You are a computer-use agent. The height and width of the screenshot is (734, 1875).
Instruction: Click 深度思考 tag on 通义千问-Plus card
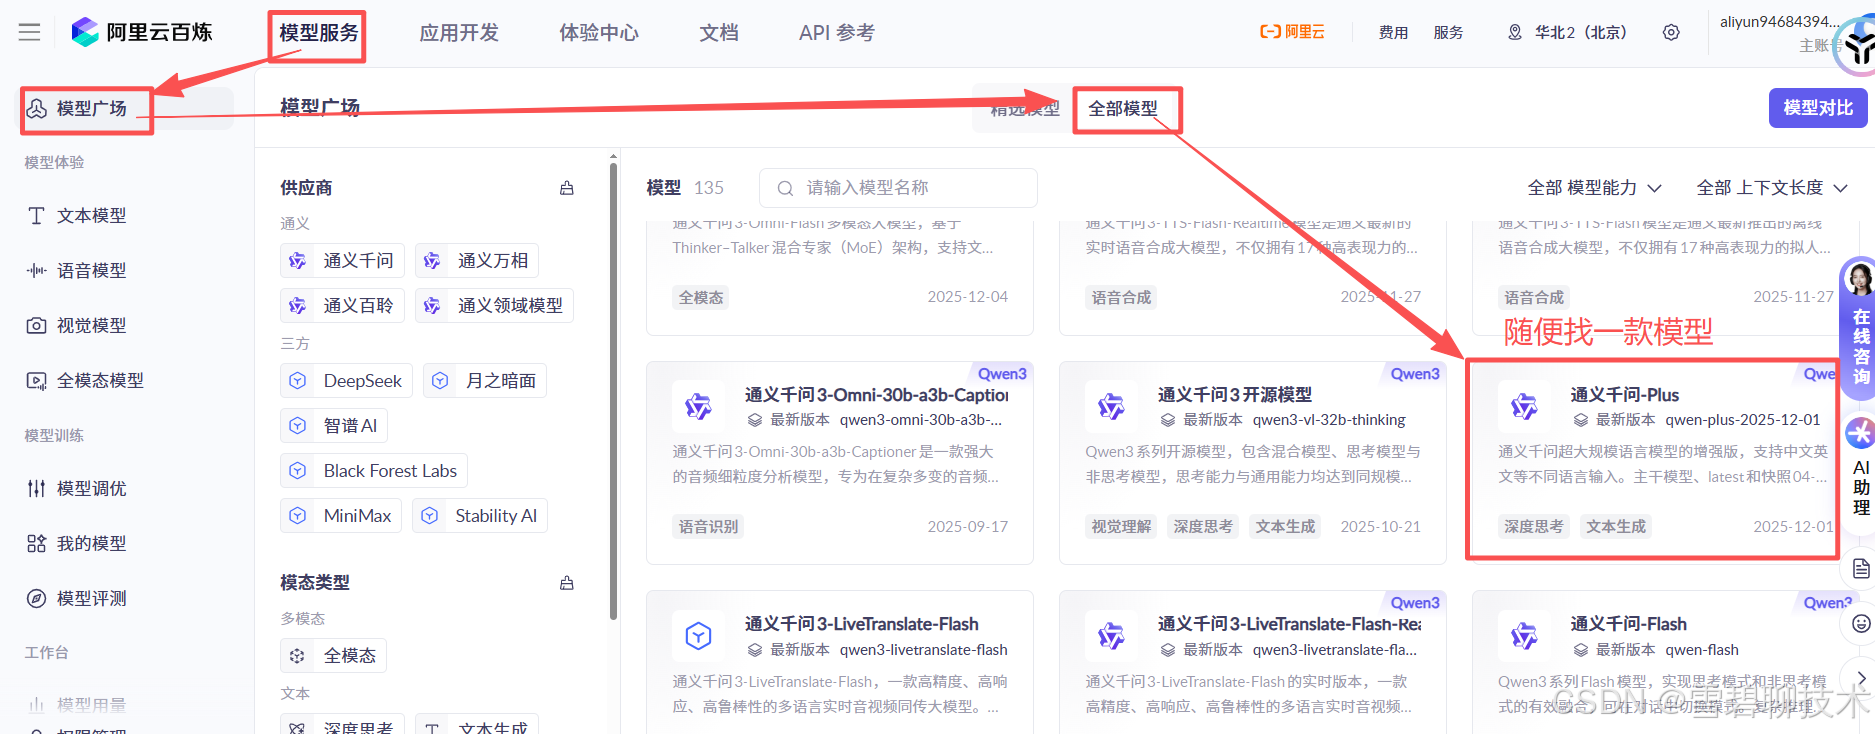(x=1534, y=527)
